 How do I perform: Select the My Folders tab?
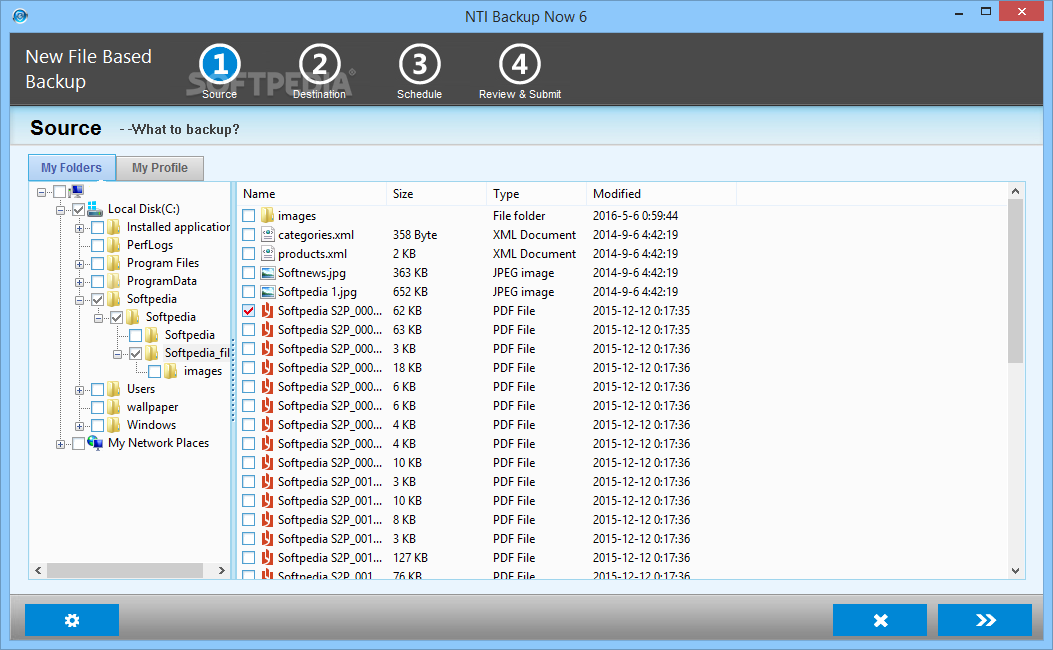(72, 168)
